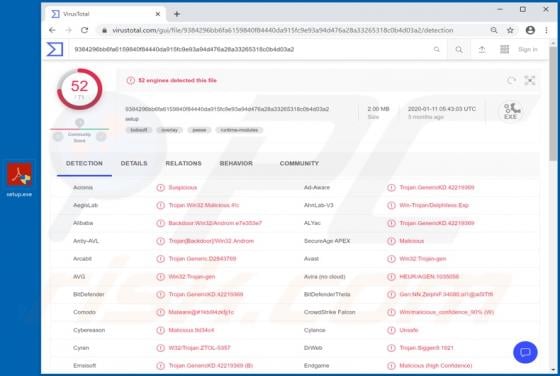Click the Acronis engine name

pos(83,187)
